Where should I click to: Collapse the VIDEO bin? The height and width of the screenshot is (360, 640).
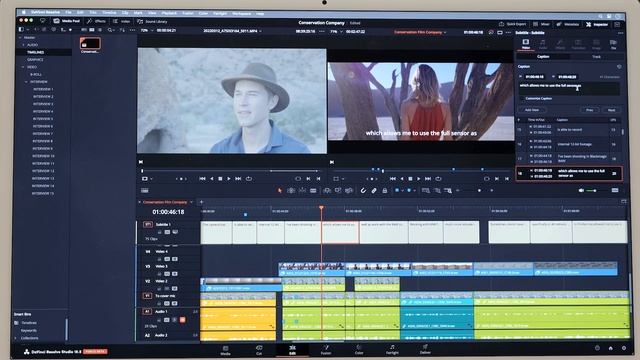tap(23, 67)
